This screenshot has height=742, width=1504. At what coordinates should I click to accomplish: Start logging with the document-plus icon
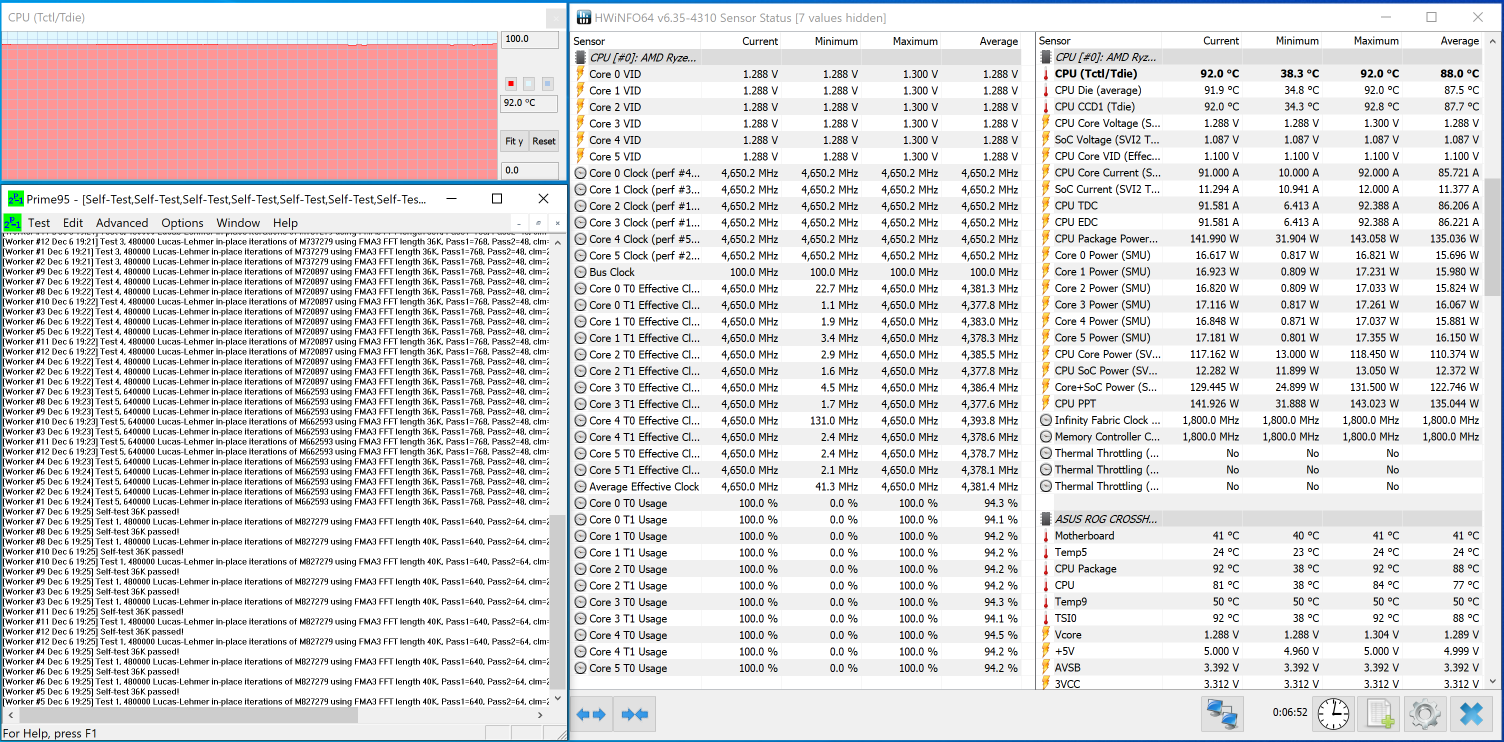(x=1379, y=714)
